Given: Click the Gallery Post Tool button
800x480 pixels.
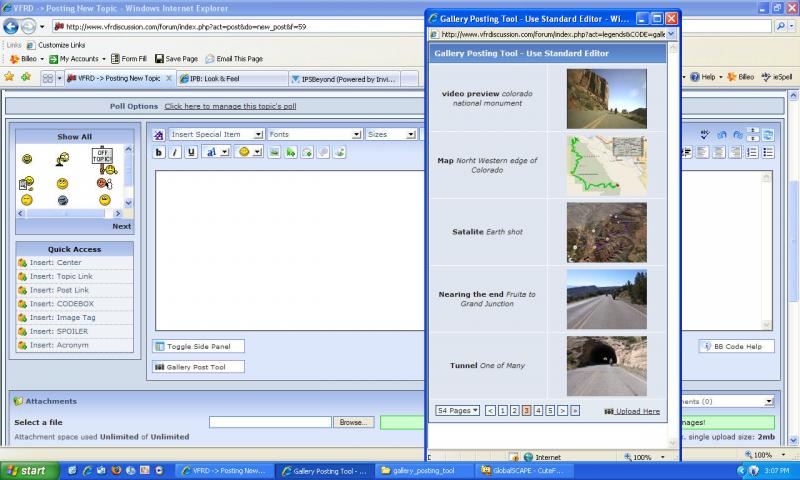Looking at the screenshot, I should 198,367.
